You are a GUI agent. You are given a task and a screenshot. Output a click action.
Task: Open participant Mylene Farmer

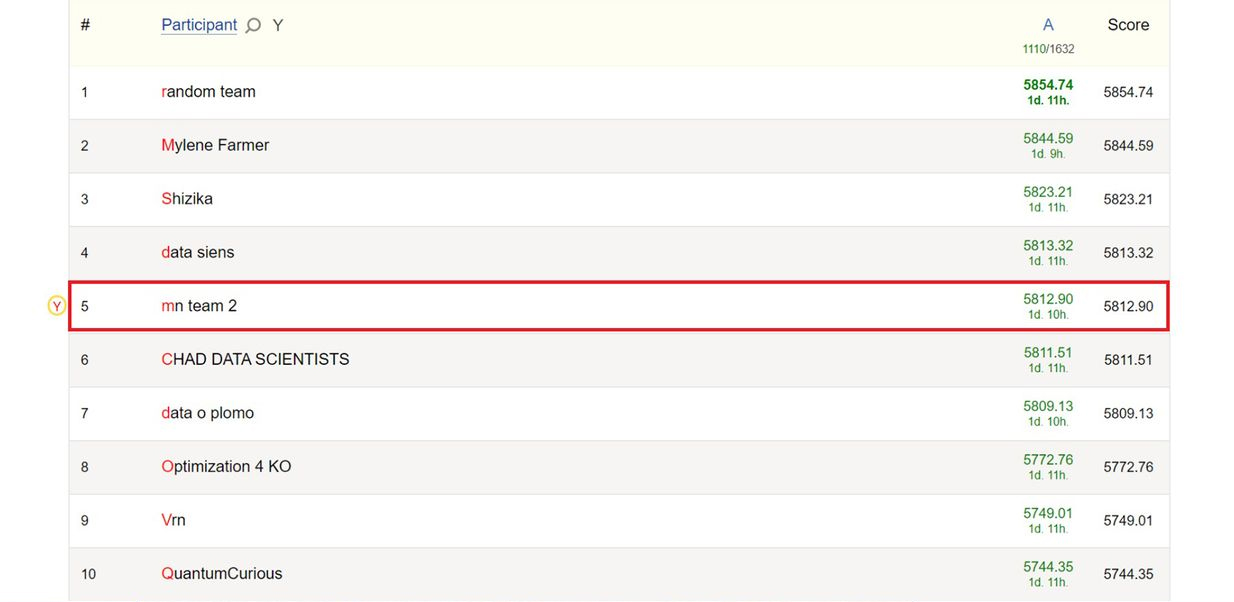(215, 145)
